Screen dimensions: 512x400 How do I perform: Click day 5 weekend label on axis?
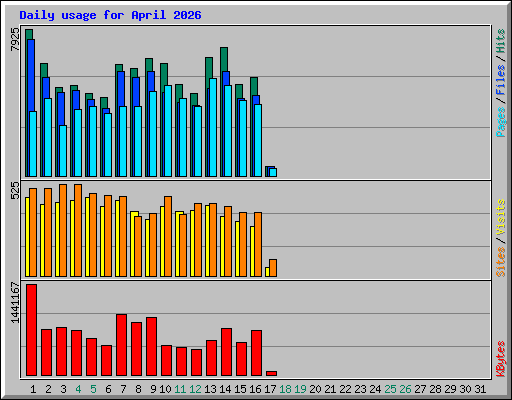pos(93,389)
